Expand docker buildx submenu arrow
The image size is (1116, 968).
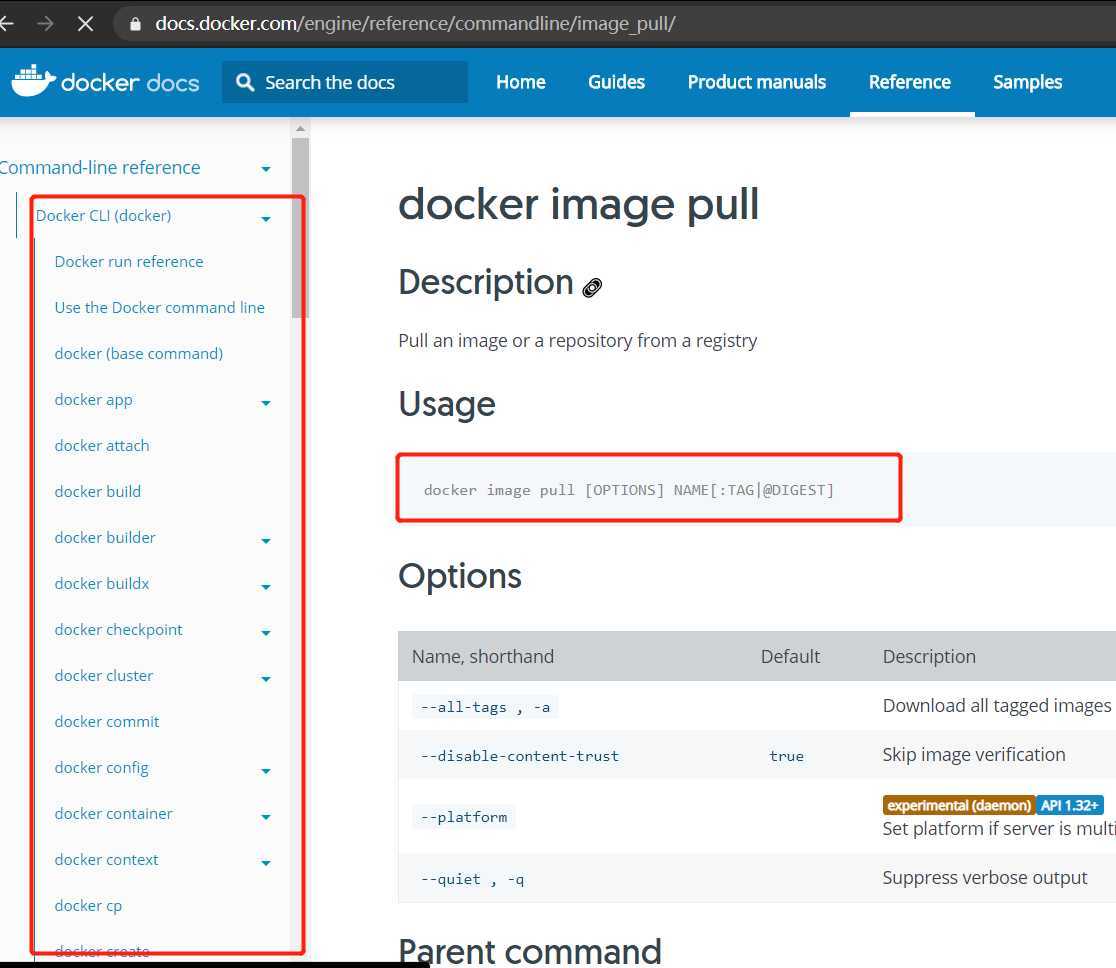click(265, 587)
